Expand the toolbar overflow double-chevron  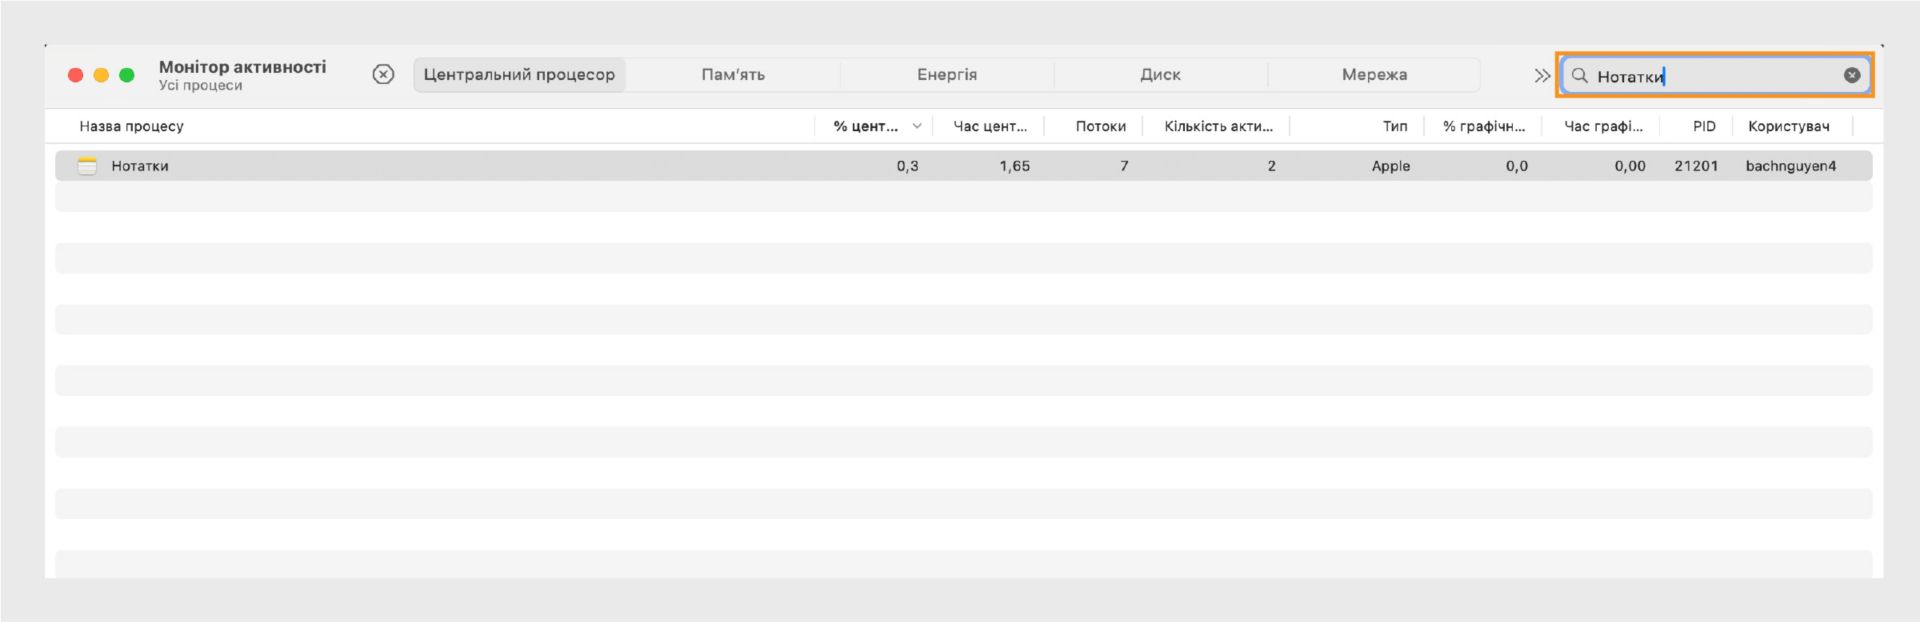pyautogui.click(x=1542, y=75)
